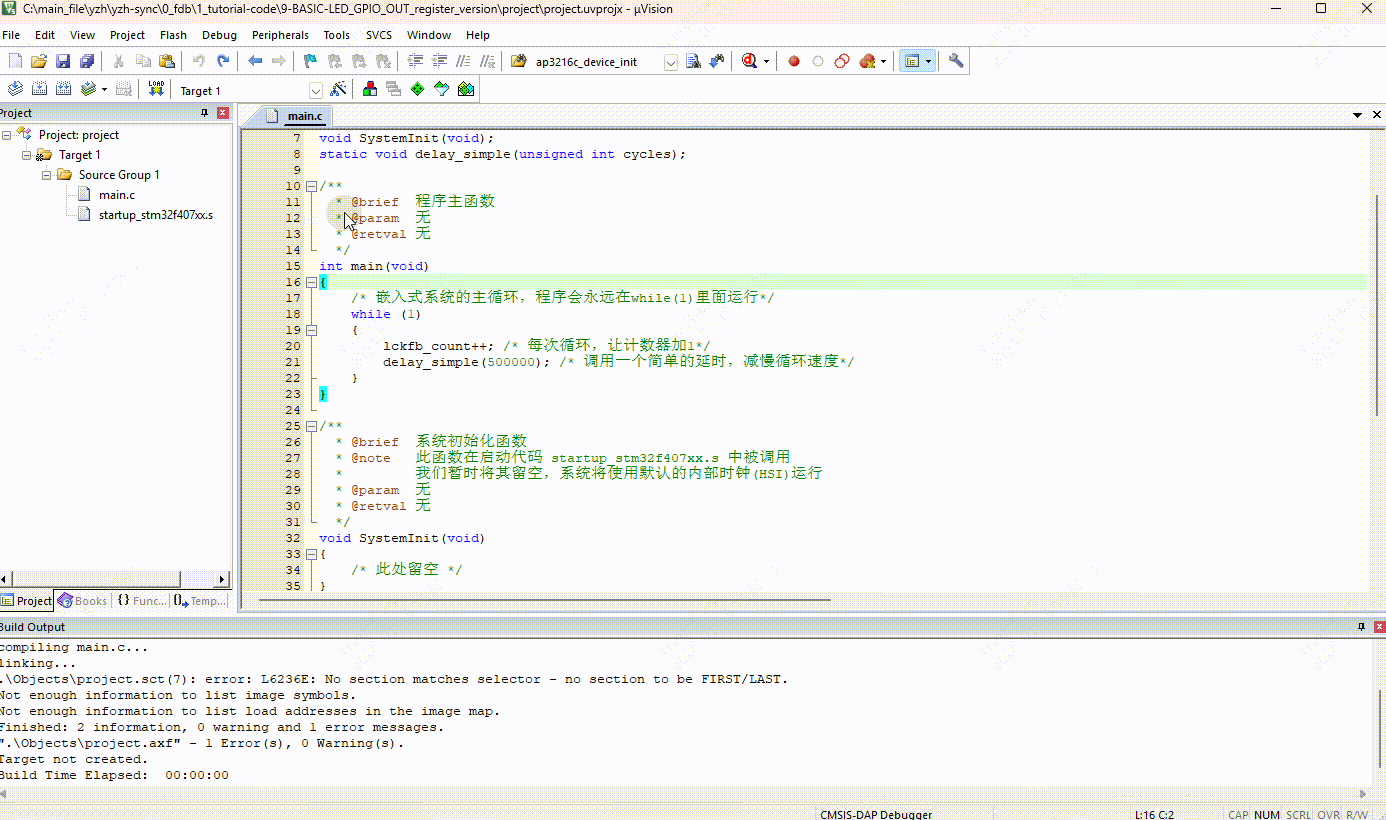Open the Target 1 selection dropdown
Viewport: 1386px width, 820px height.
[316, 90]
